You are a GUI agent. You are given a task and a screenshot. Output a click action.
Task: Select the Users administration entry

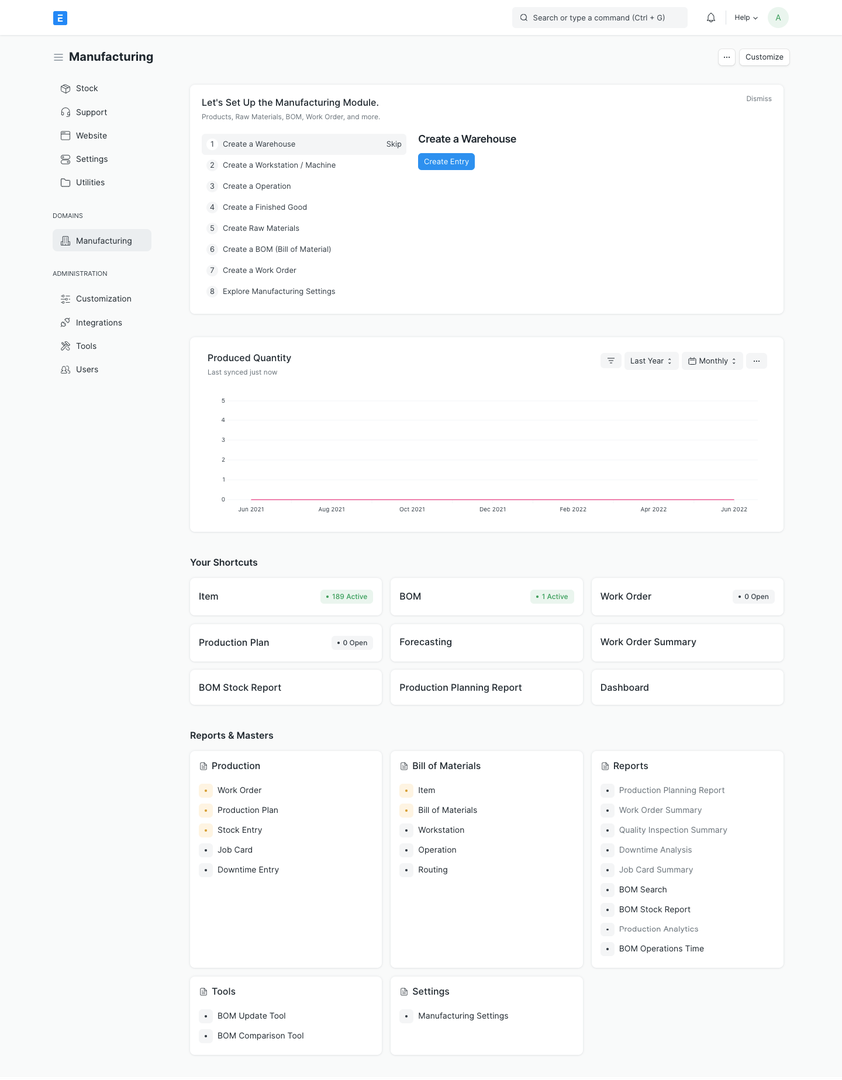tap(86, 369)
